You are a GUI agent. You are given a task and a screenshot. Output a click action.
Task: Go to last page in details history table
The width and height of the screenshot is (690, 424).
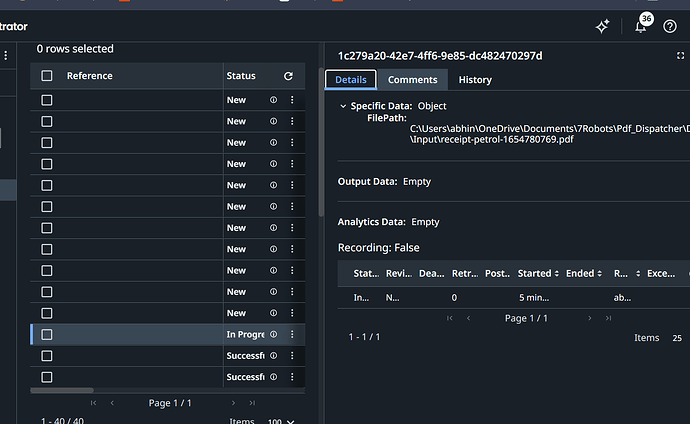click(608, 318)
